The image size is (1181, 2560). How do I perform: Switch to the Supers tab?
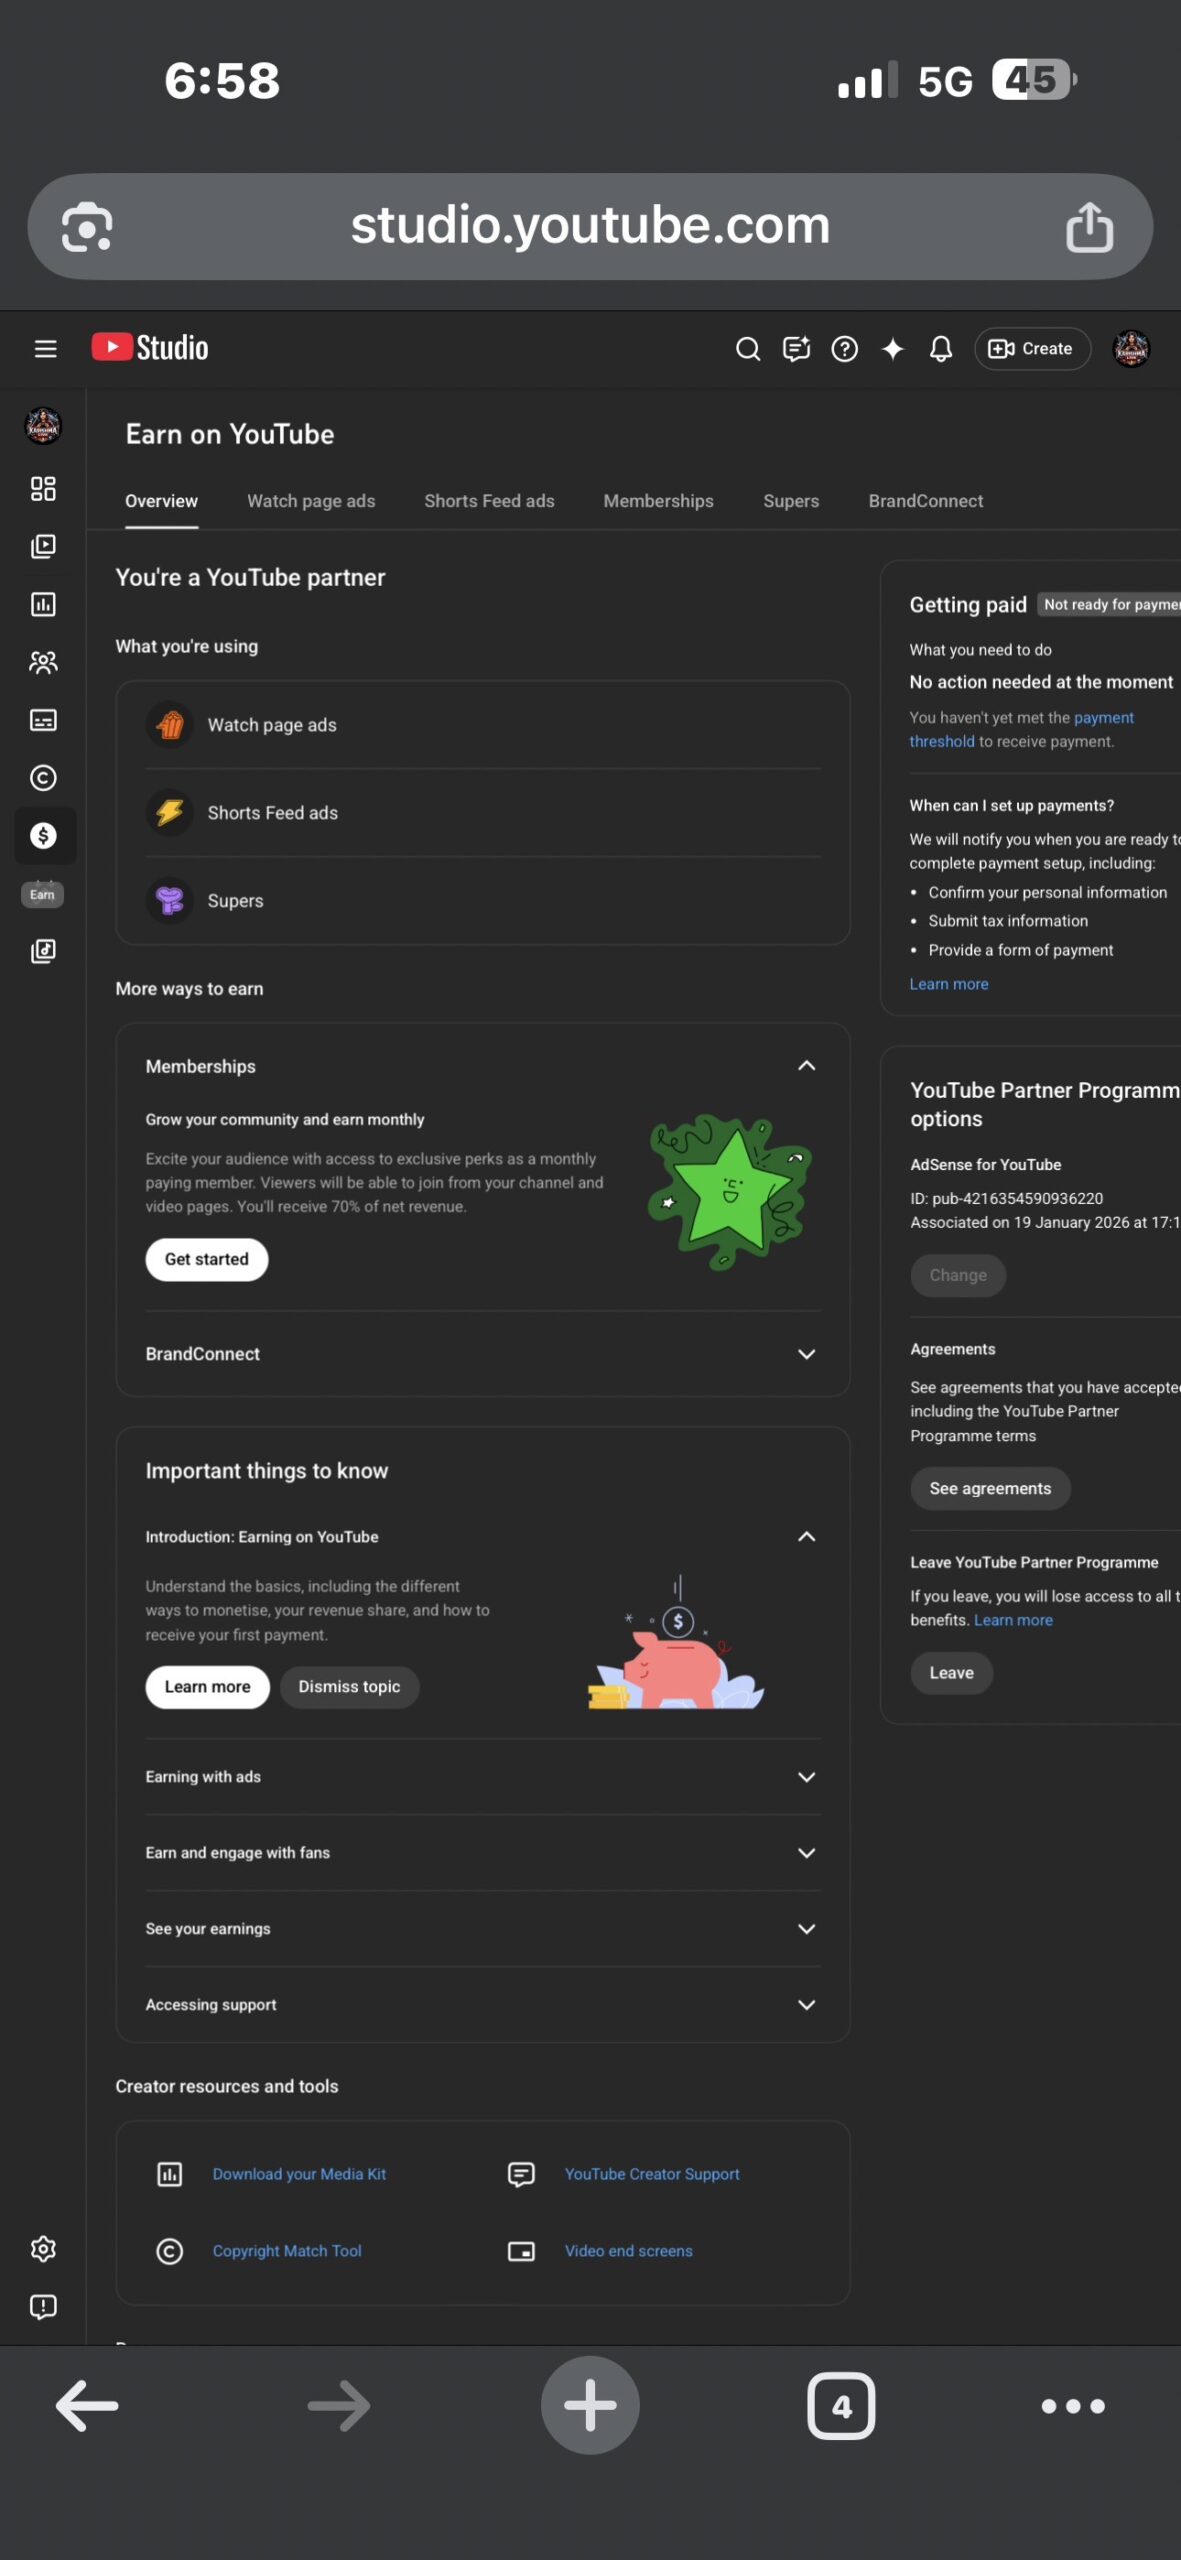790,501
